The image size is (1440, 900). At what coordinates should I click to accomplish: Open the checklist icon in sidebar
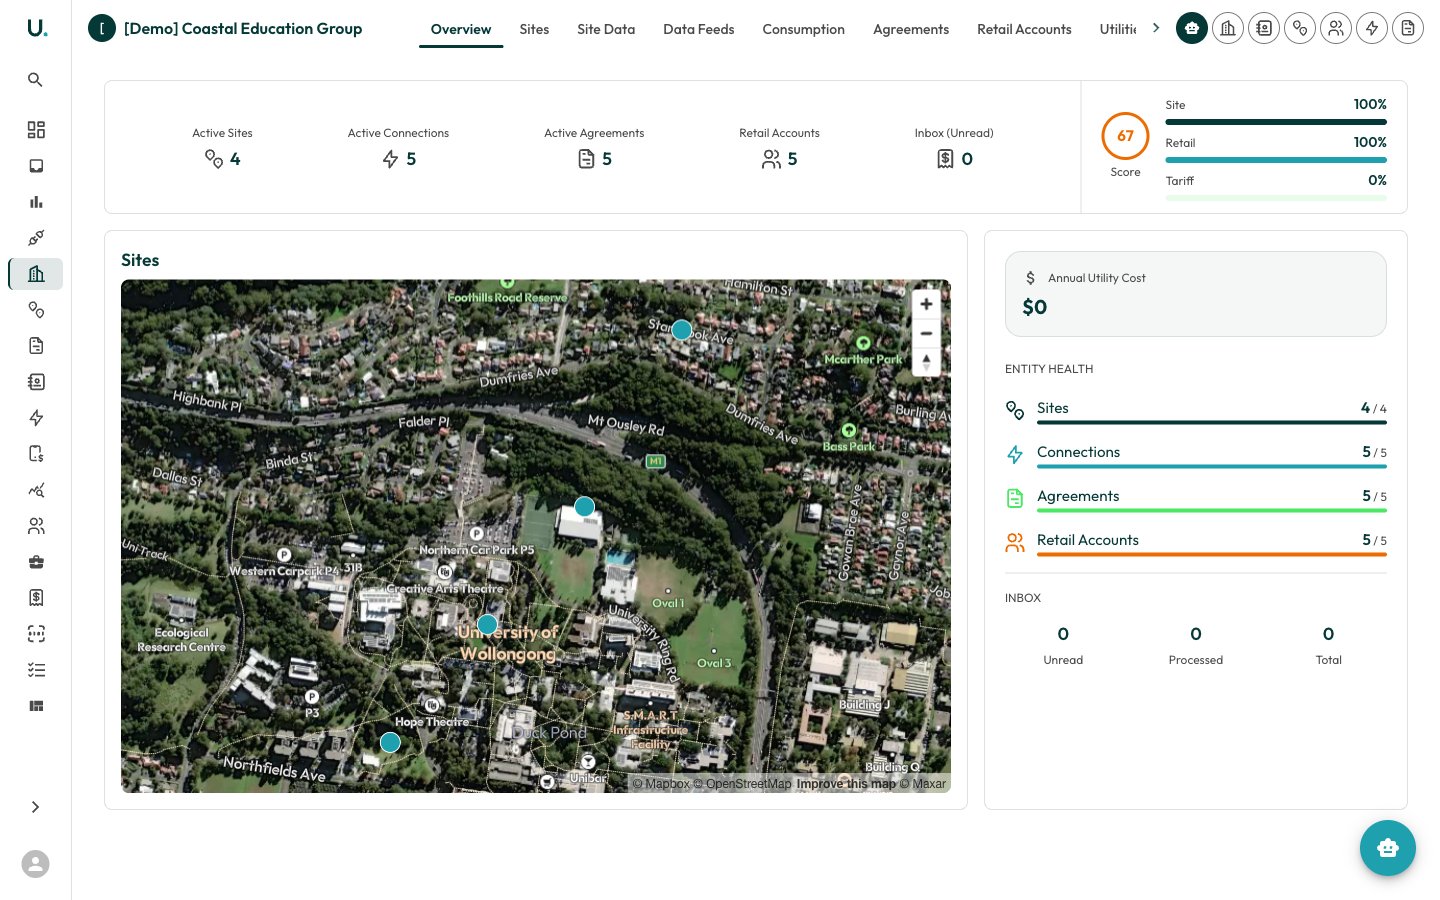pos(36,670)
